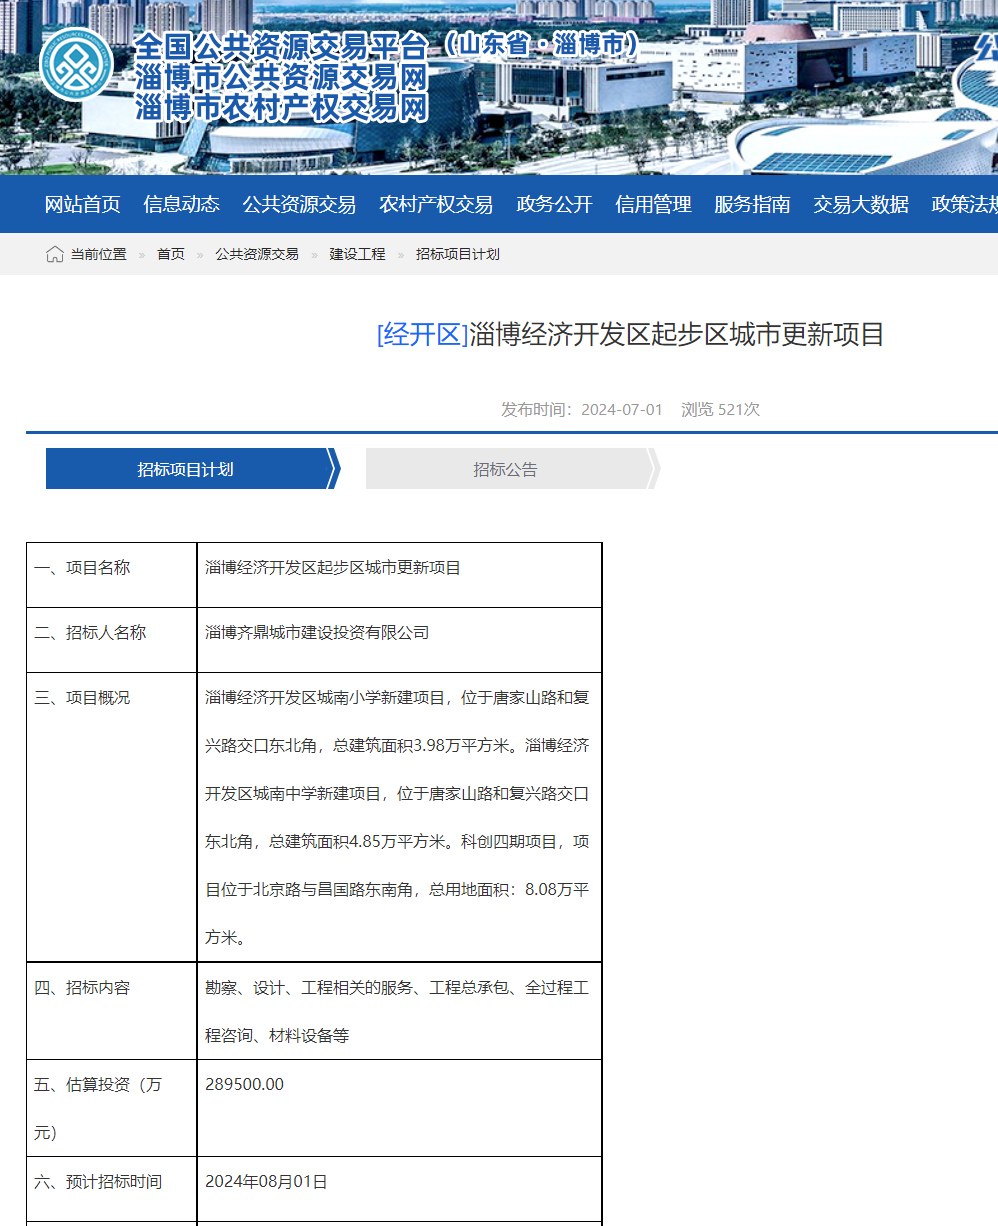This screenshot has height=1226, width=998.
Task: Click the 建设工程 breadcrumb link
Action: point(356,254)
